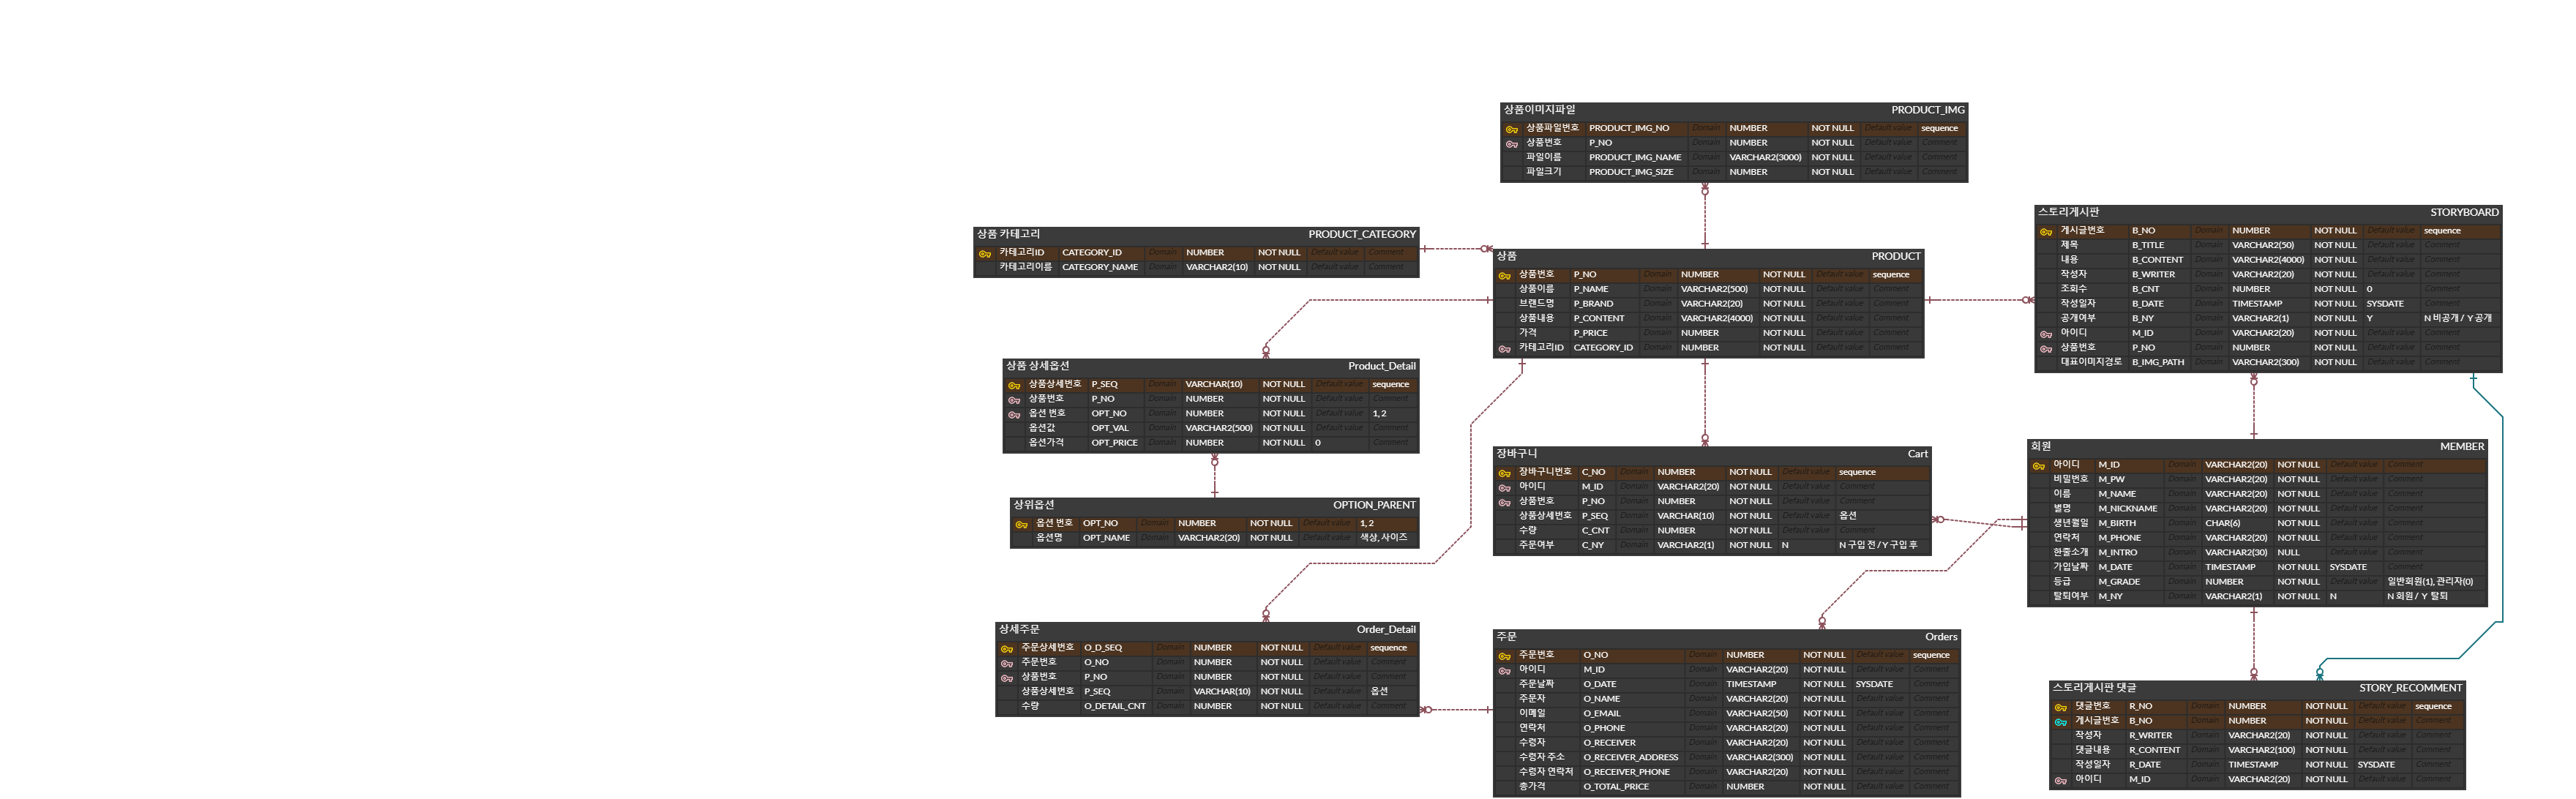Select the Product_Detail table title
Screen dimensions: 2576x799
(1381, 366)
